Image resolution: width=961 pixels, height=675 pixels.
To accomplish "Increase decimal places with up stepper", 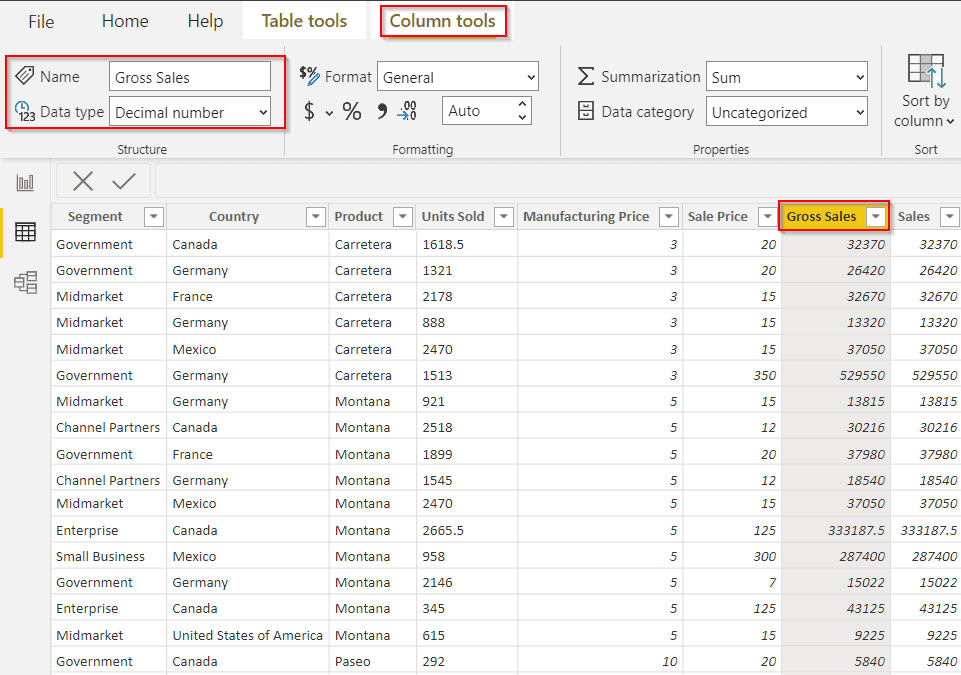I will point(522,104).
